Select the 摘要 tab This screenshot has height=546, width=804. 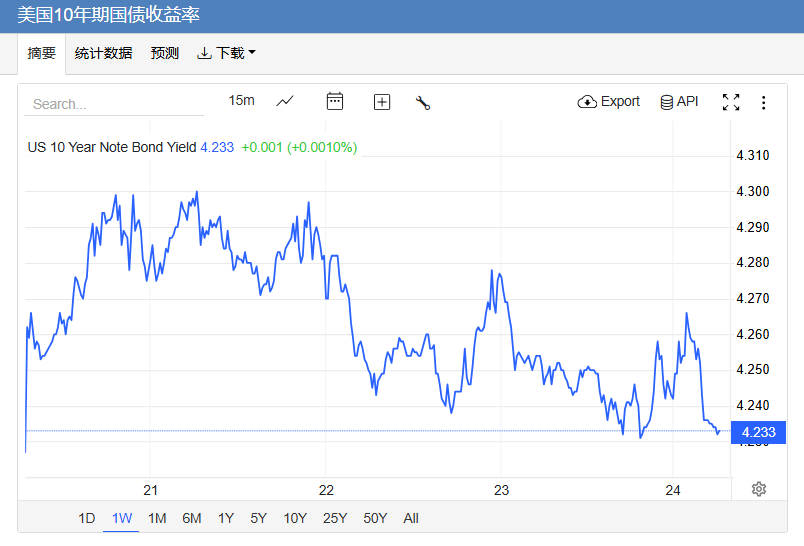pos(42,53)
